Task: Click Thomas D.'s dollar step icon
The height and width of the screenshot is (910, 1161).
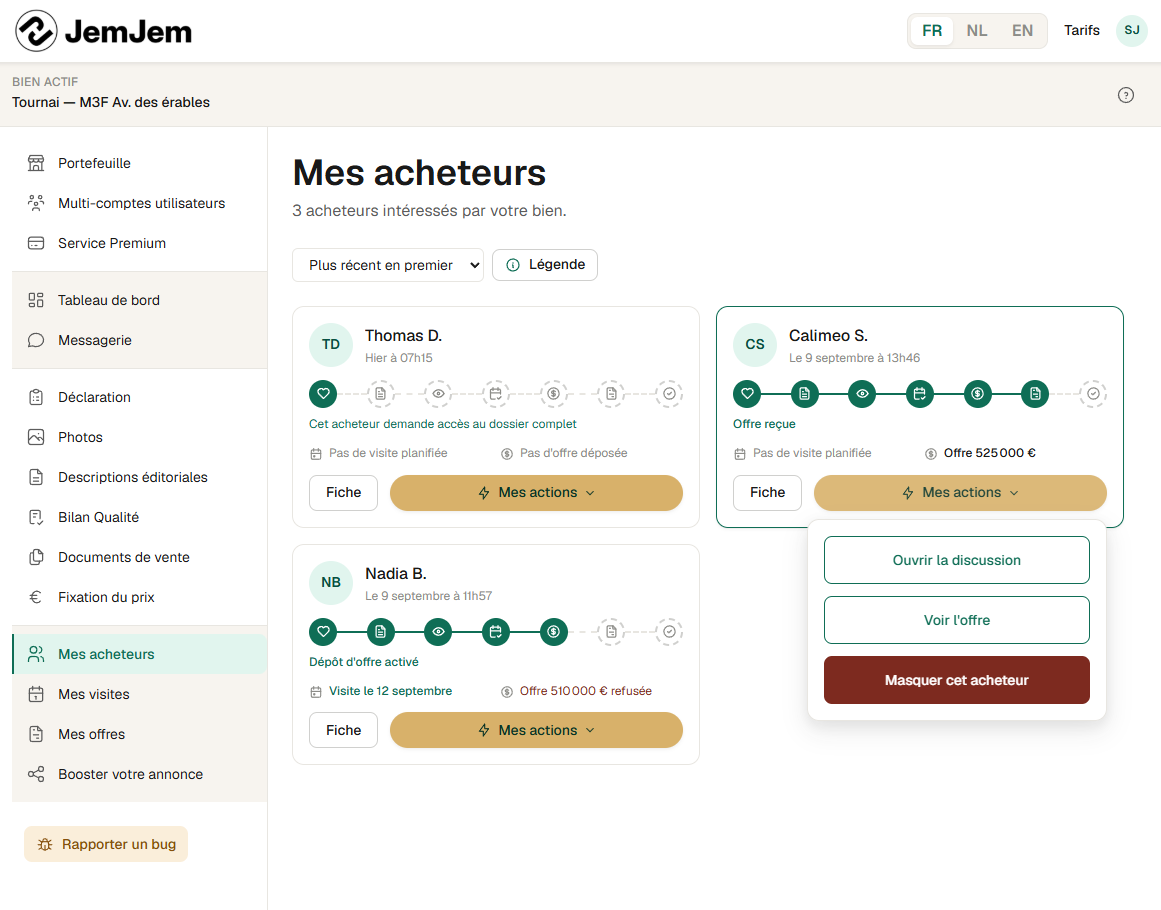Action: pos(554,394)
